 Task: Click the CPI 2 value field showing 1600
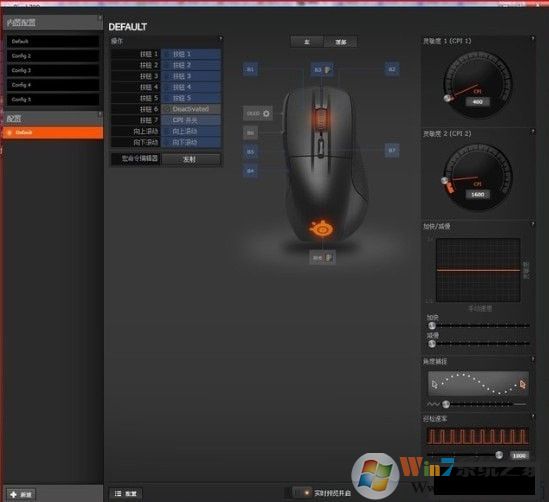point(478,194)
